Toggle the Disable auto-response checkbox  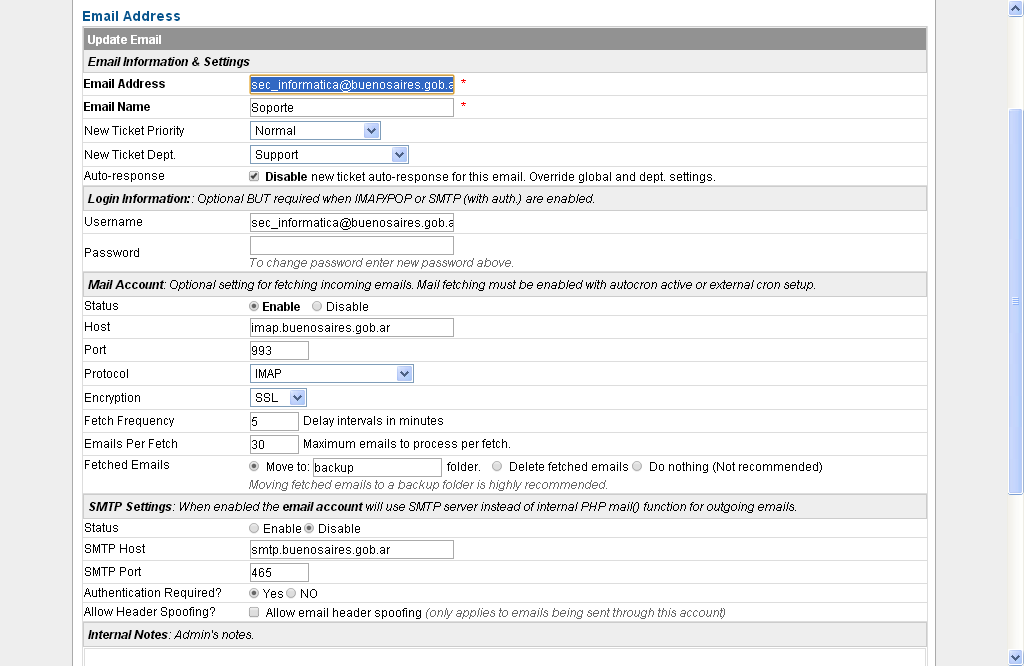point(254,176)
